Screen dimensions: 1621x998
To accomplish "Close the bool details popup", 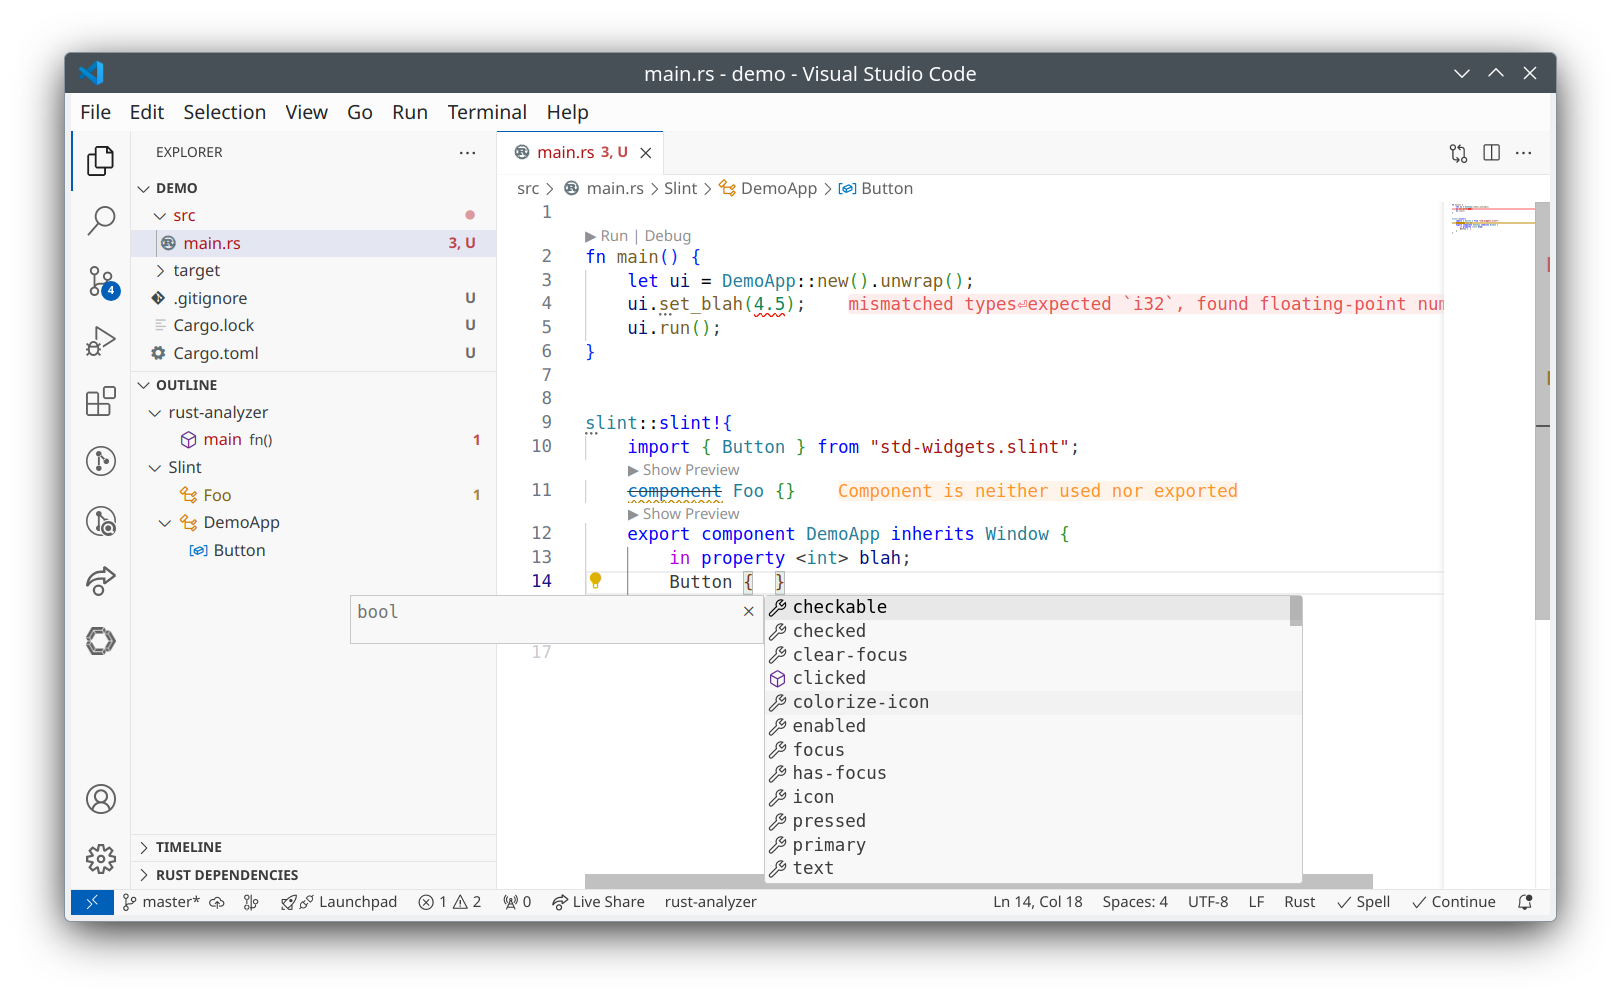I will [x=748, y=611].
